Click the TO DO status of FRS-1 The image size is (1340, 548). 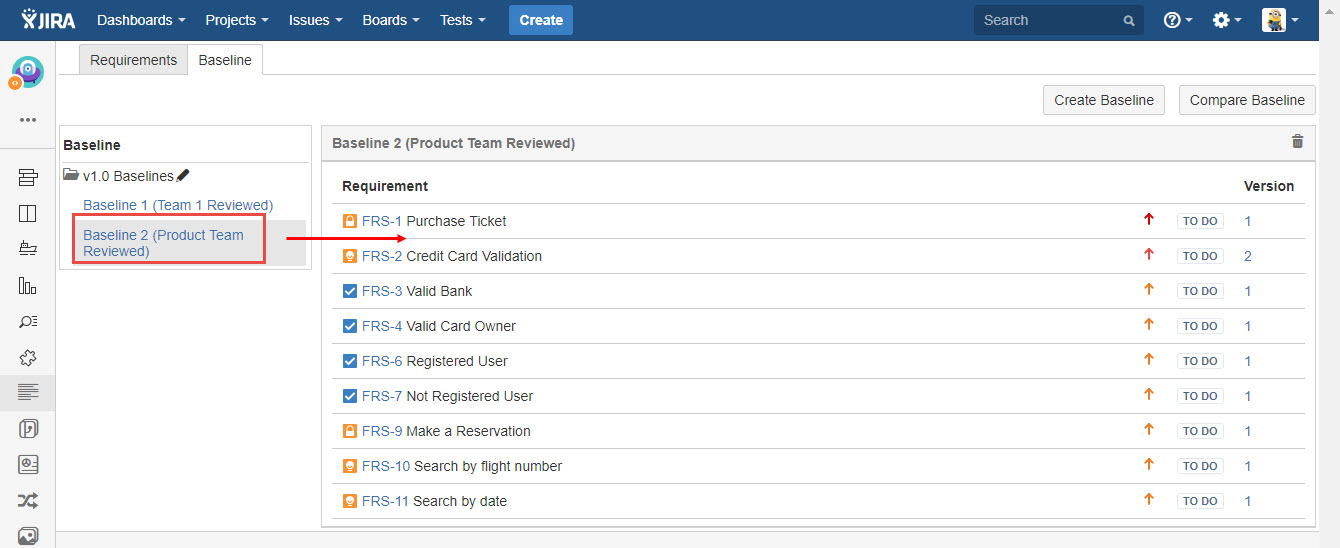(x=1200, y=221)
